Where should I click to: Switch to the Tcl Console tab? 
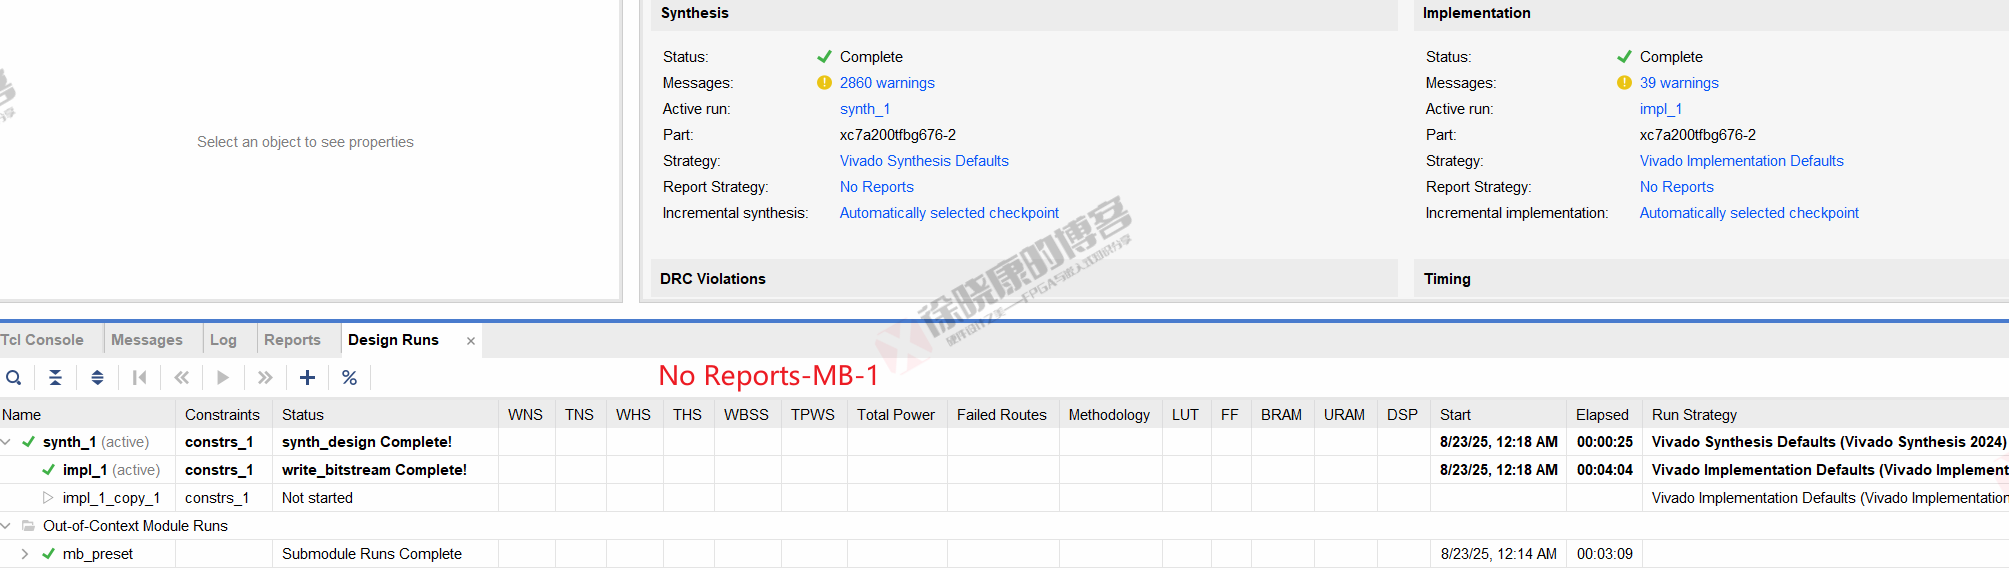point(42,340)
